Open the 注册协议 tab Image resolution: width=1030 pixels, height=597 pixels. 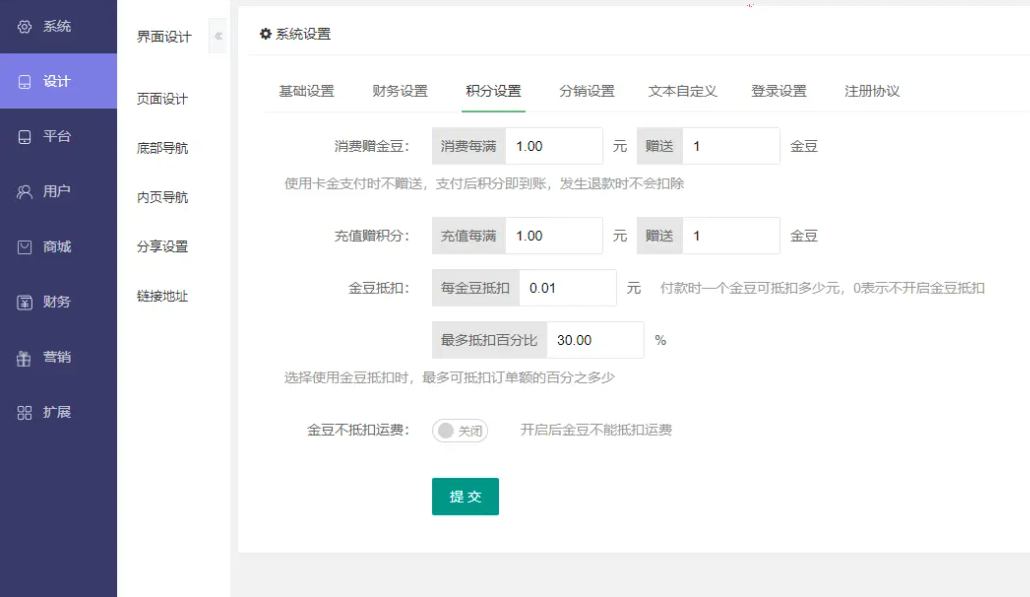[x=872, y=91]
